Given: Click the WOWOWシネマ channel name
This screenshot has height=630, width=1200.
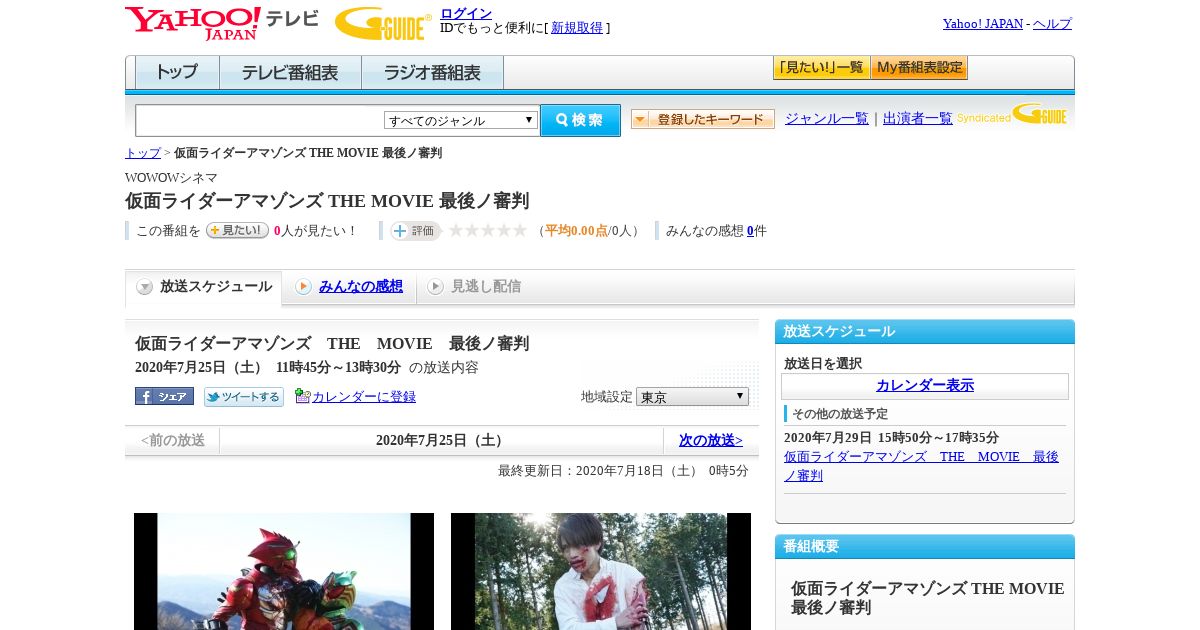Looking at the screenshot, I should [171, 178].
